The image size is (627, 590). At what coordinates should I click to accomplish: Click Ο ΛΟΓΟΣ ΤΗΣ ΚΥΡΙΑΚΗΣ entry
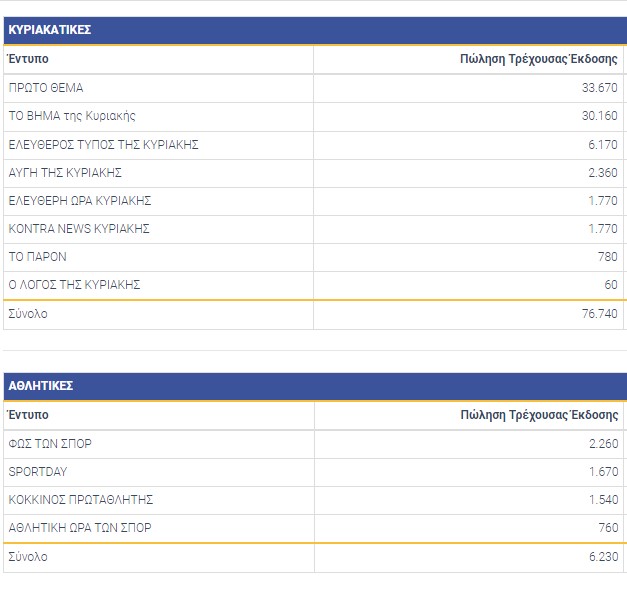pyautogui.click(x=74, y=285)
